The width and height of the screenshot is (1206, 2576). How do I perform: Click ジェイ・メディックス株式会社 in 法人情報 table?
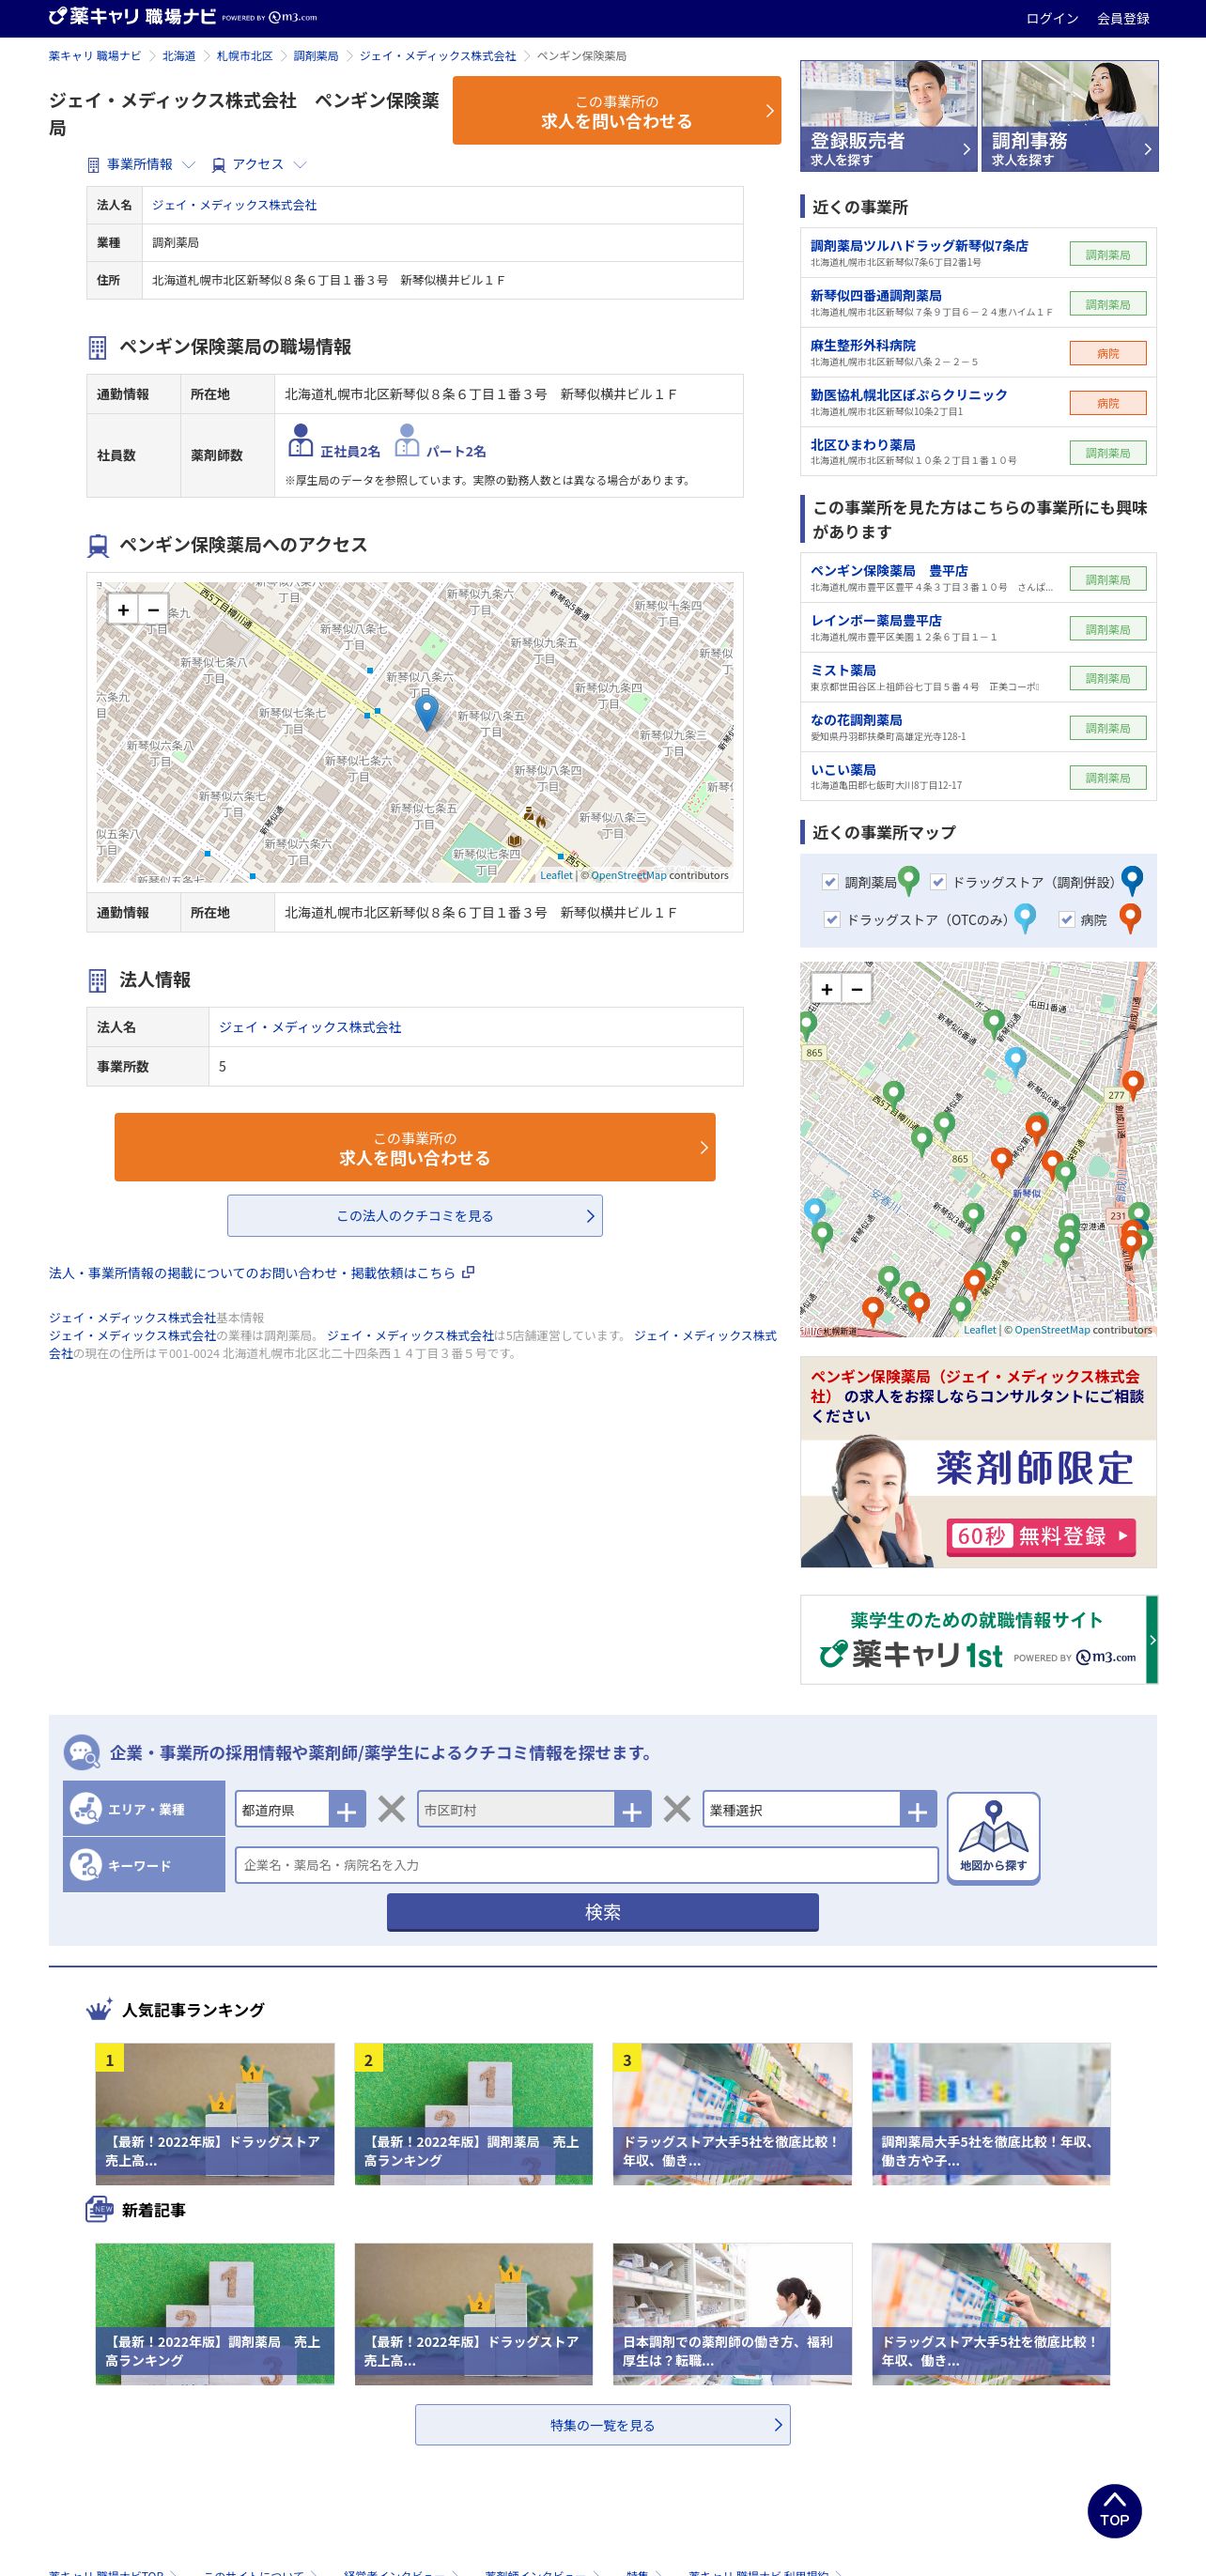tap(310, 1027)
